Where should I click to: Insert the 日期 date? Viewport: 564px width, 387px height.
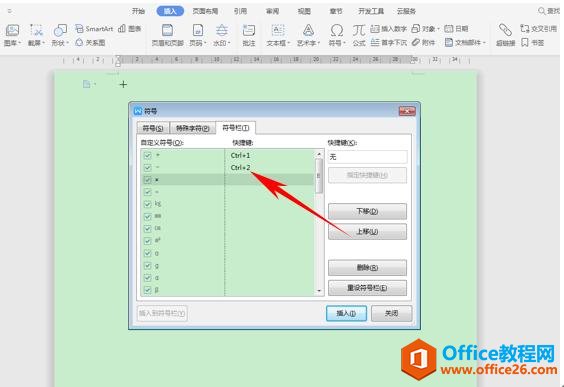point(456,29)
